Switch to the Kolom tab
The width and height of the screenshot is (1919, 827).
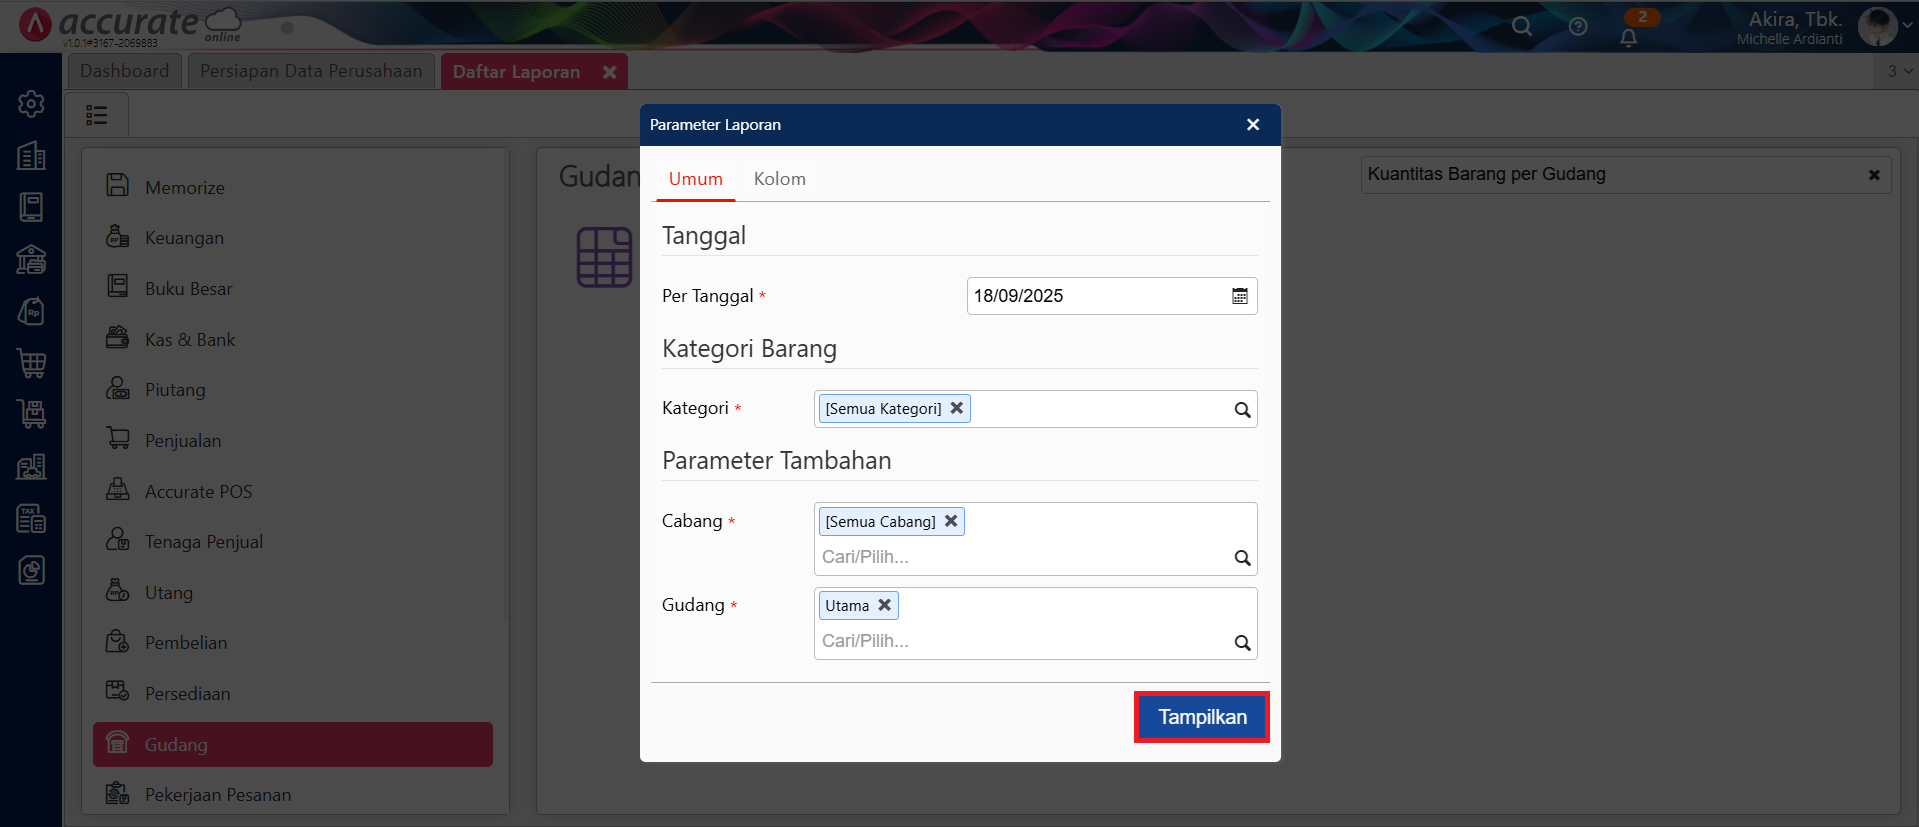click(x=779, y=179)
